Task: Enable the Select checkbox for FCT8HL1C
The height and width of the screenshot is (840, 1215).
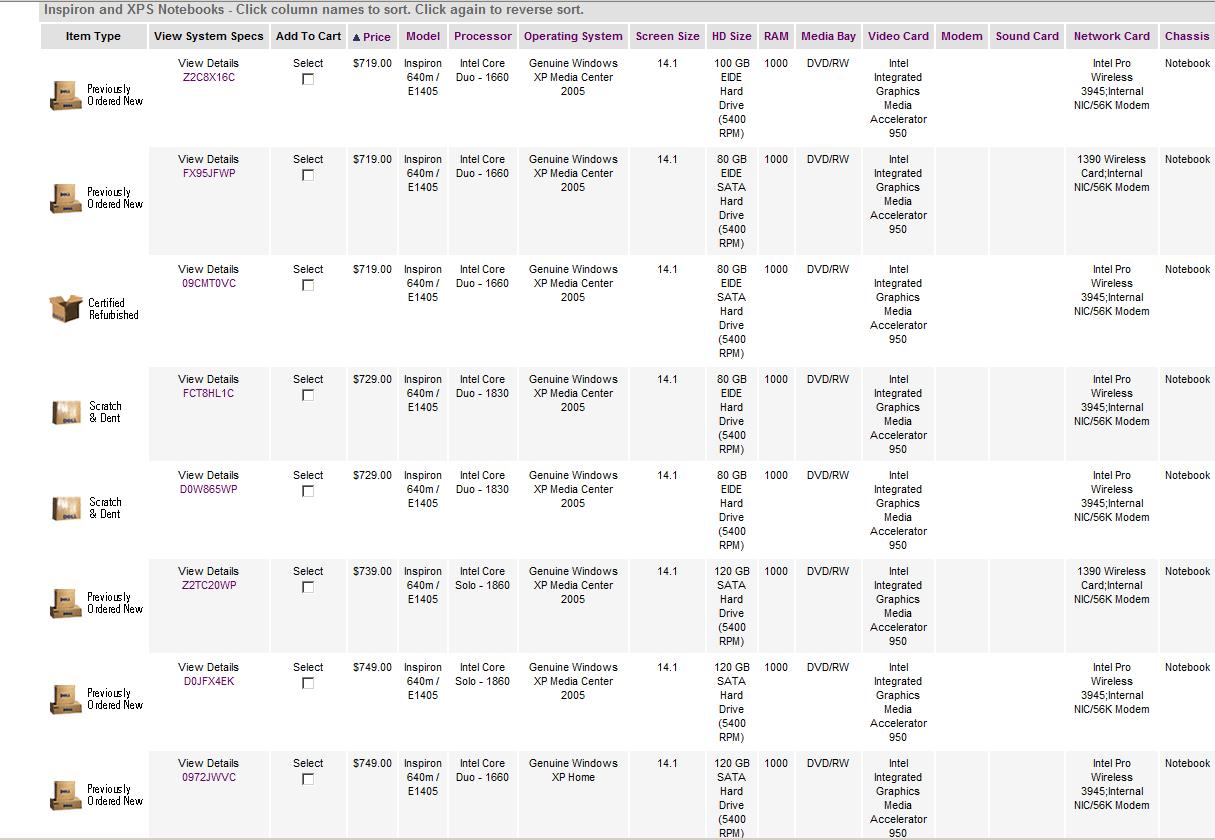Action: [308, 395]
